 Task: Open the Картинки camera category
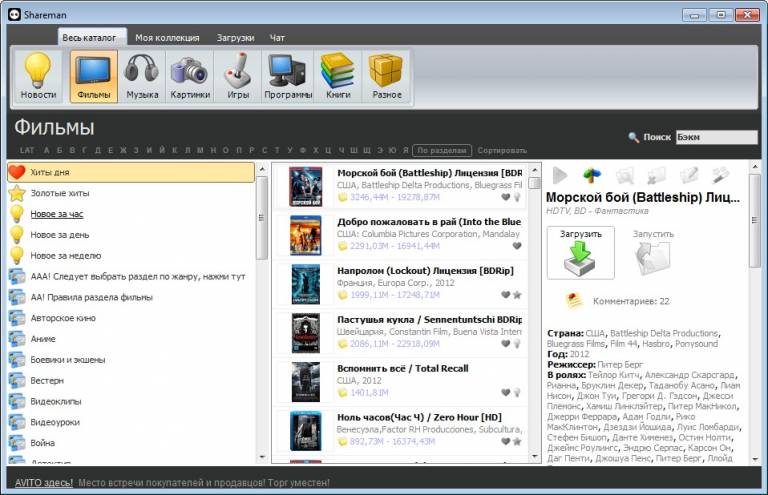coord(190,76)
